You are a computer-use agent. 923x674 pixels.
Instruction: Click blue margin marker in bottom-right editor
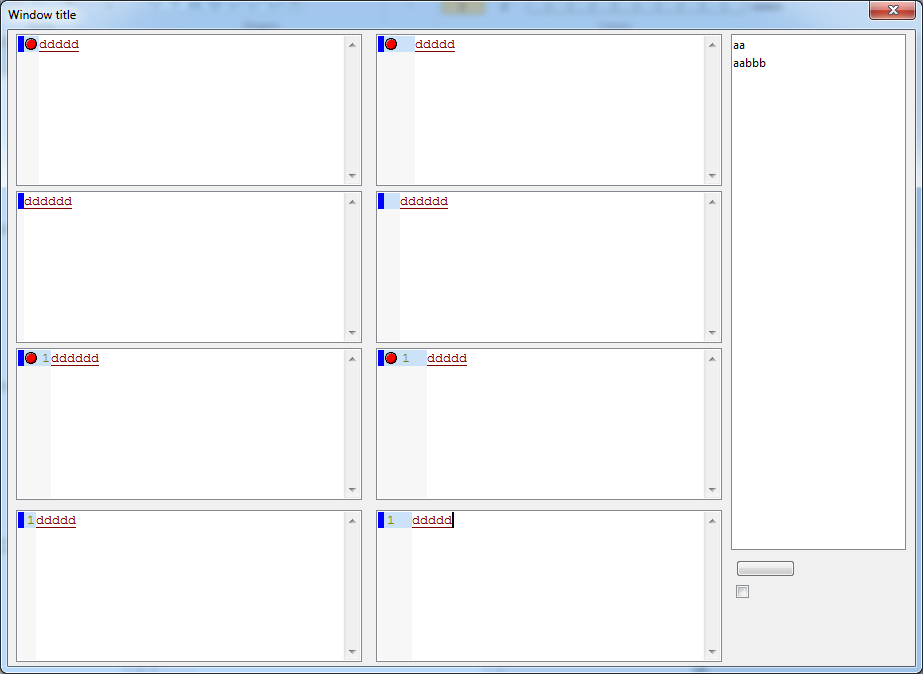pyautogui.click(x=381, y=520)
